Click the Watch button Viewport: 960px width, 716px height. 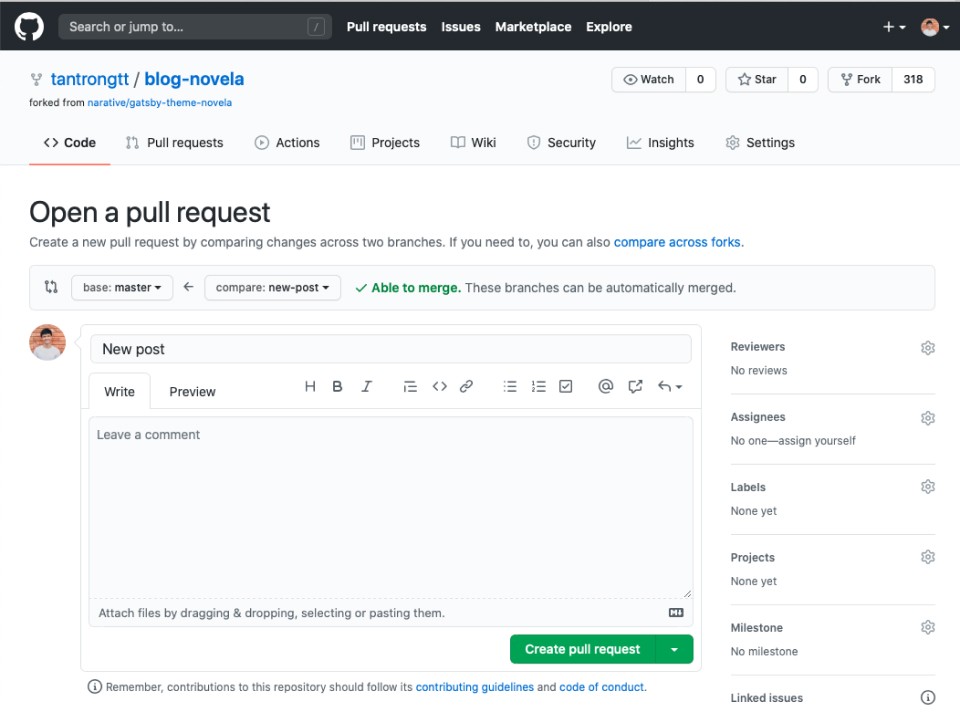[649, 80]
